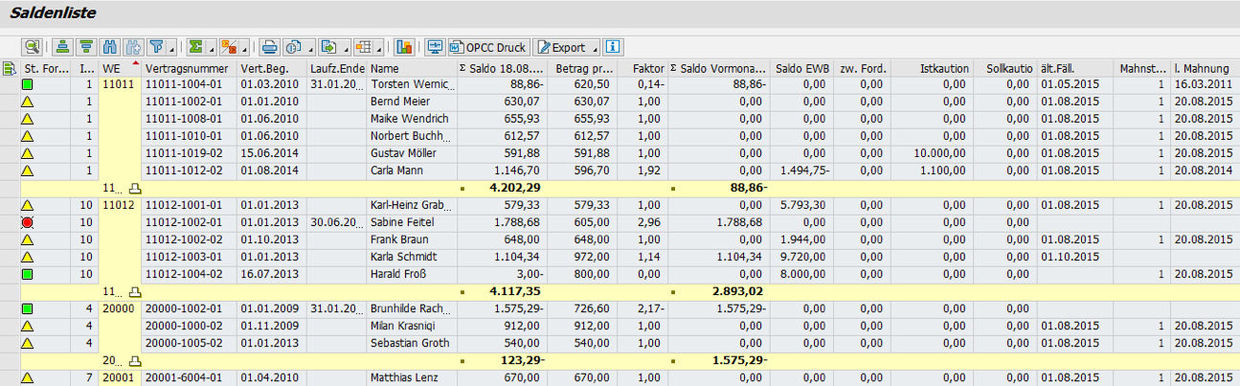1240x386 pixels.
Task: Click the Export button
Action: click(x=567, y=47)
